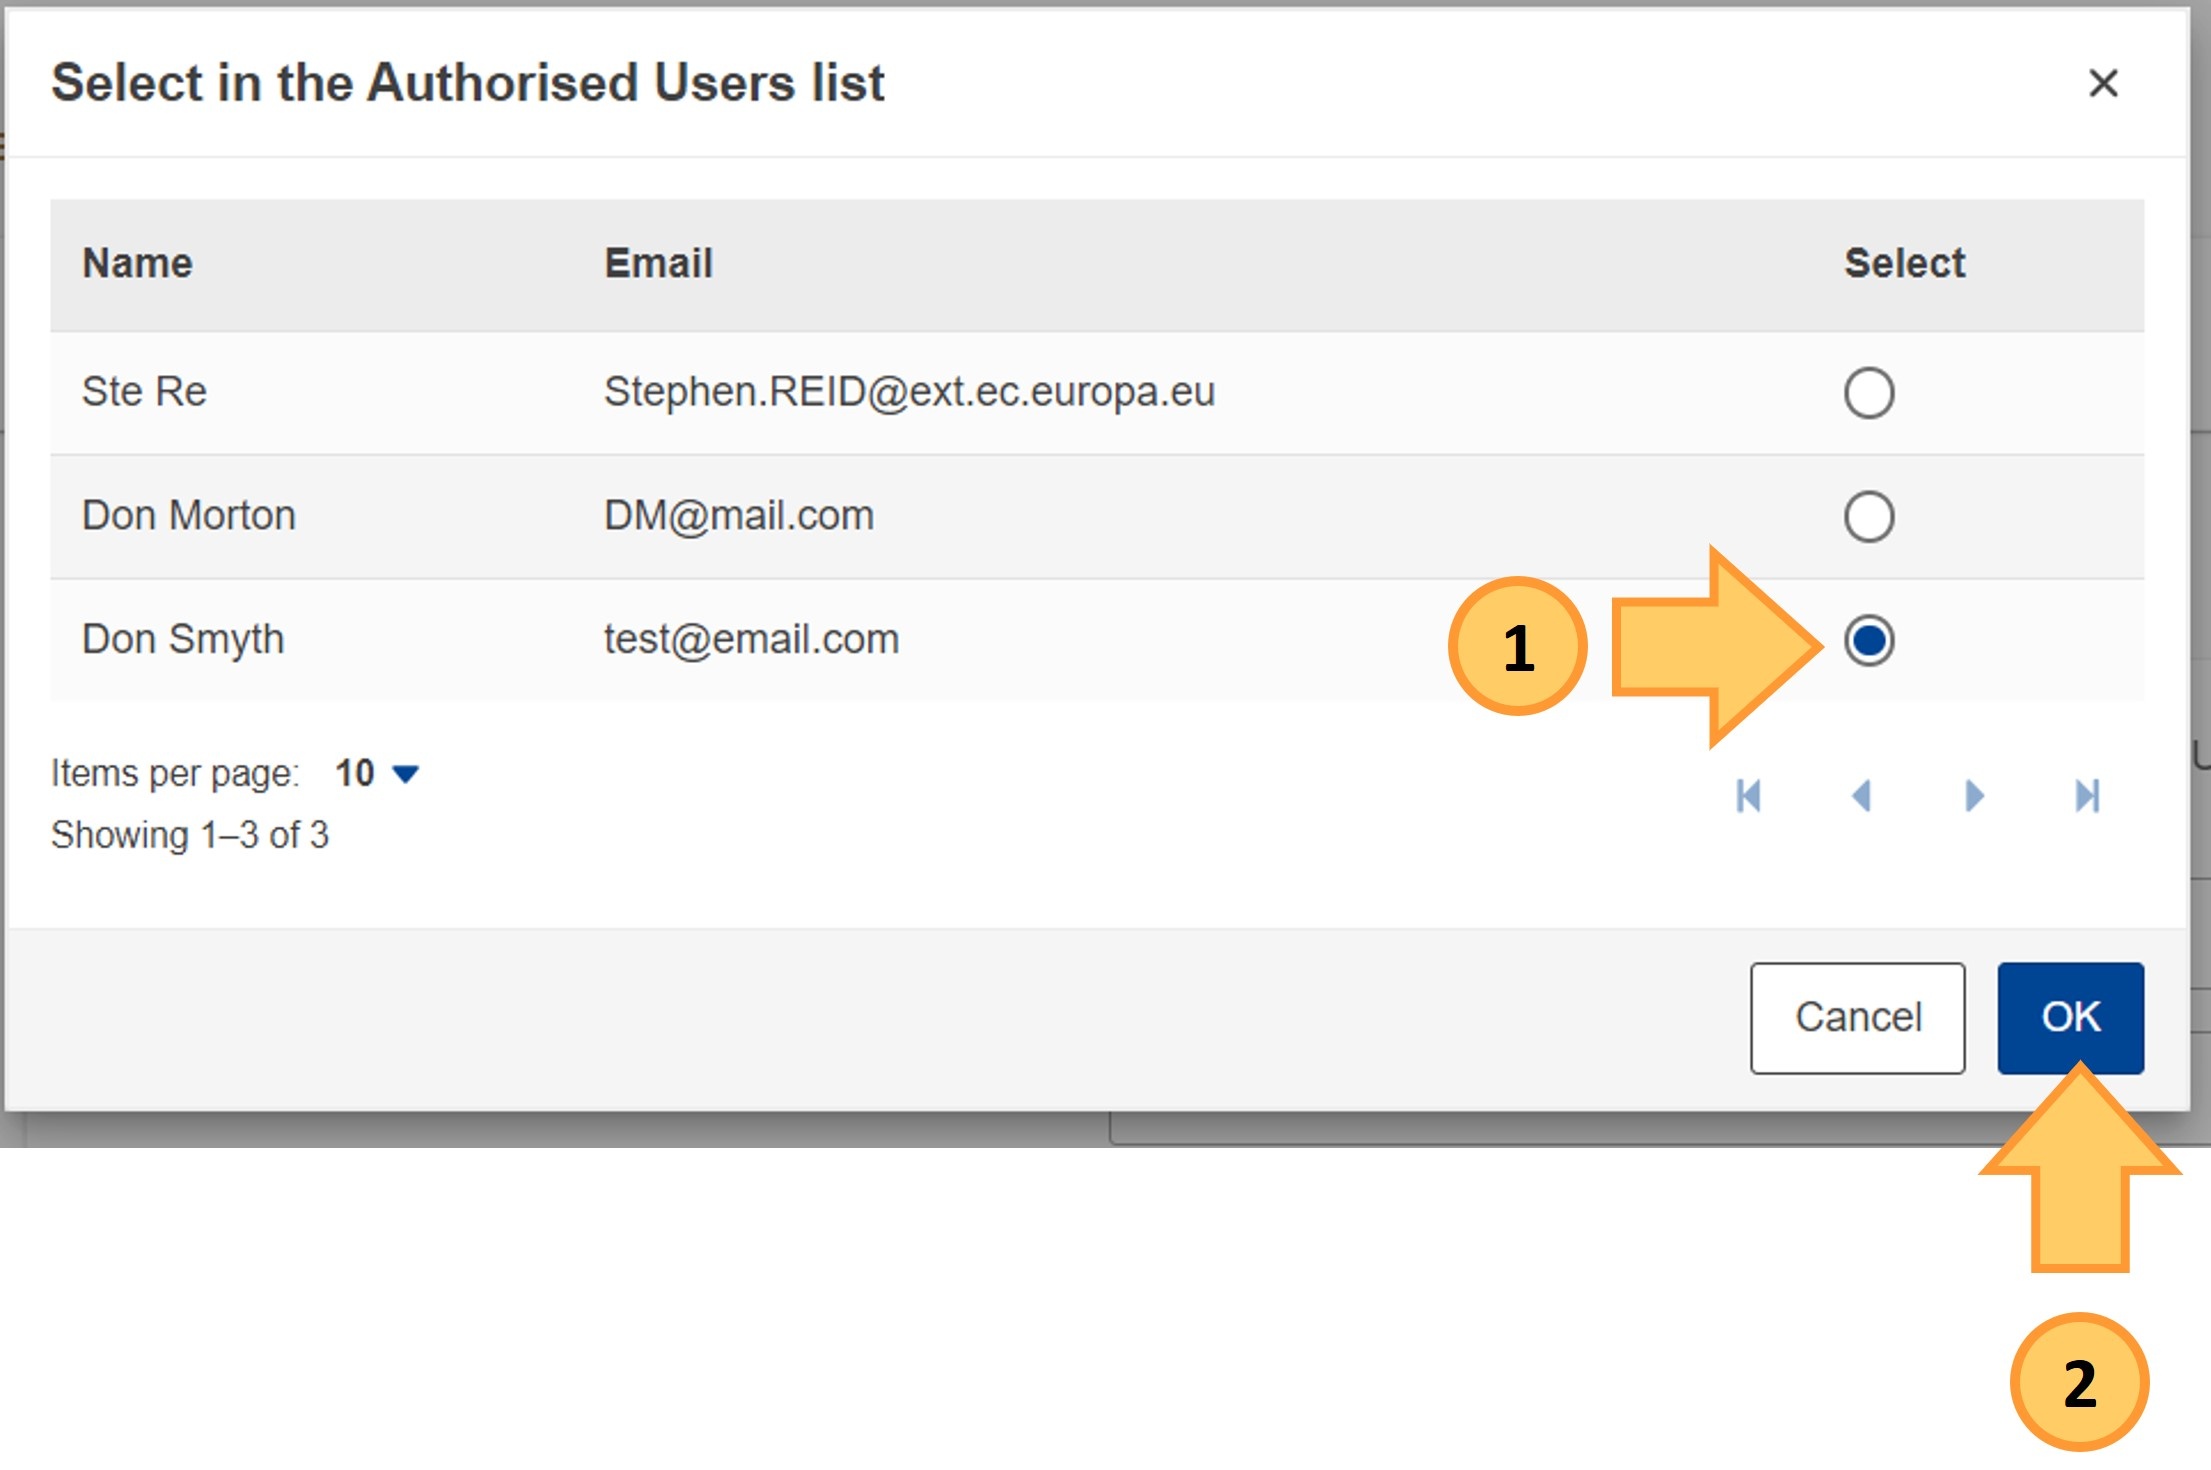Click the name Don Morton
This screenshot has width=2211, height=1470.
click(189, 515)
